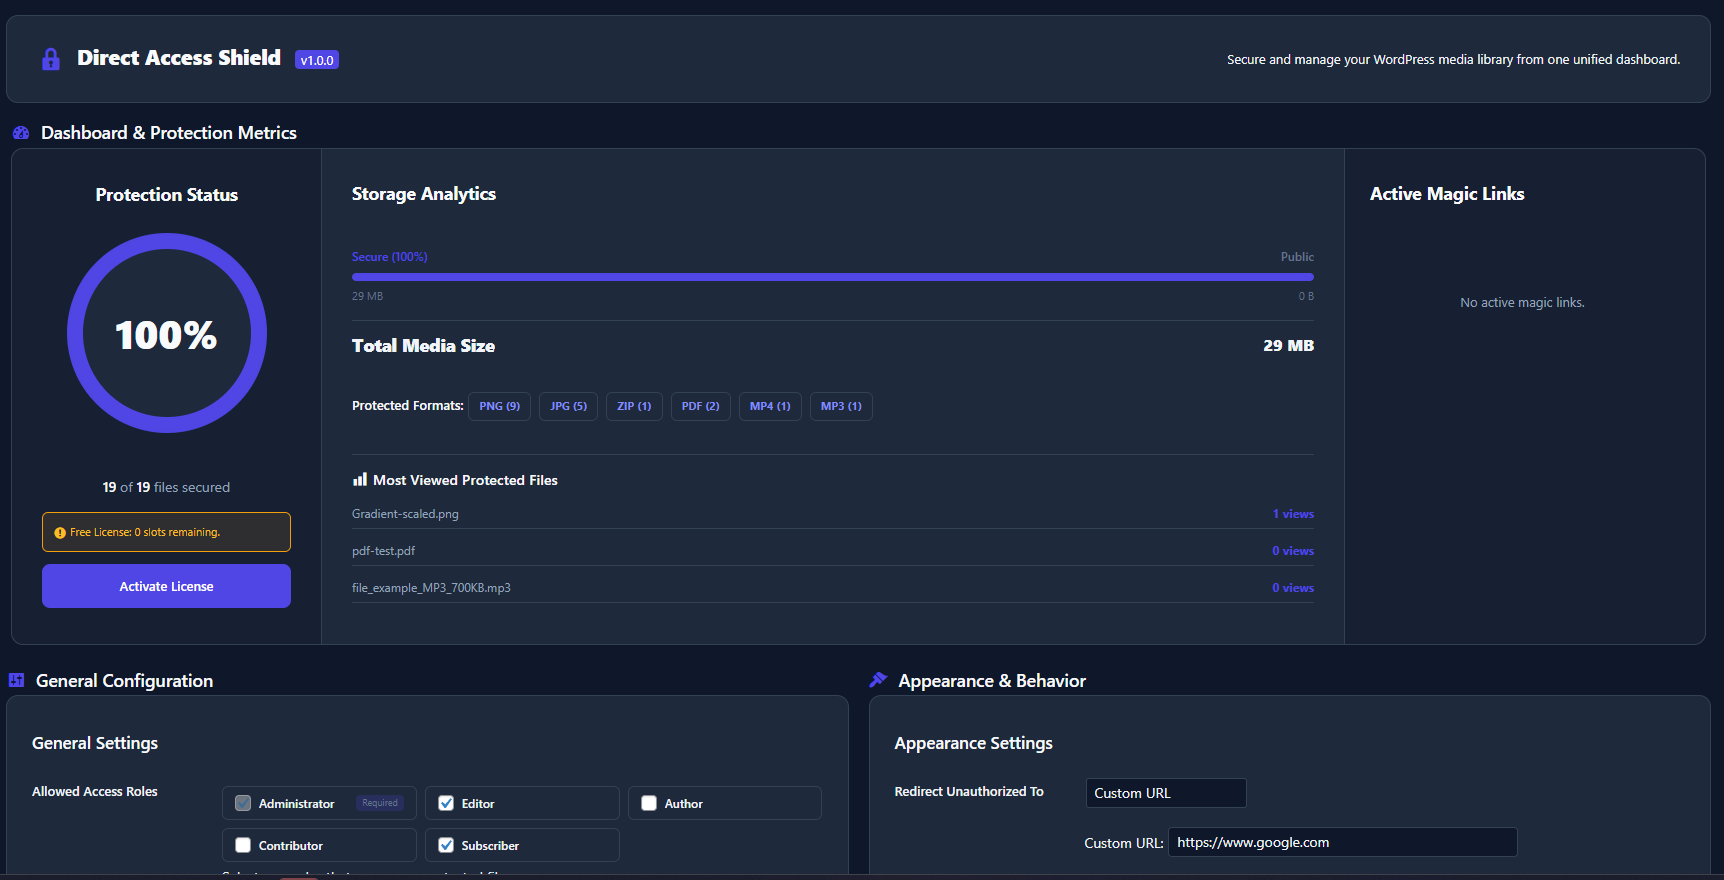Click the Public label above the storage bar
Viewport: 1724px width, 880px height.
pyautogui.click(x=1297, y=257)
